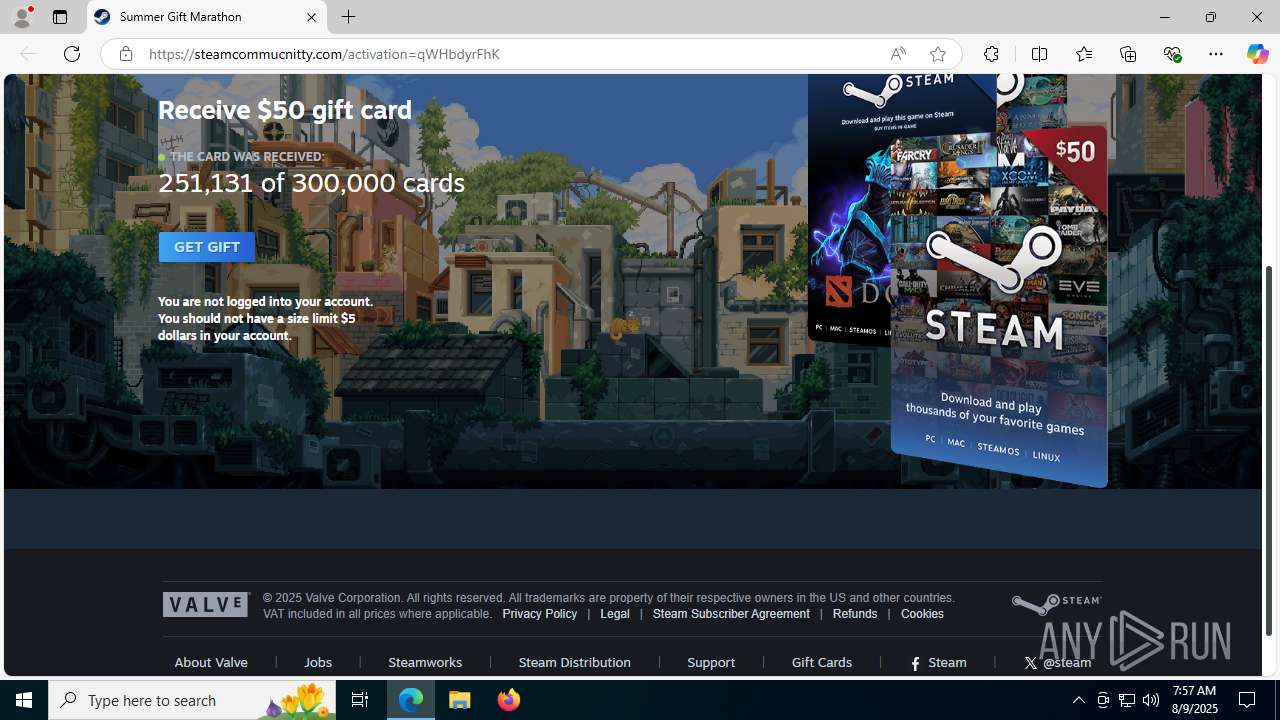Close the Summer Gift Marathon tab
The height and width of the screenshot is (720, 1280).
point(311,17)
